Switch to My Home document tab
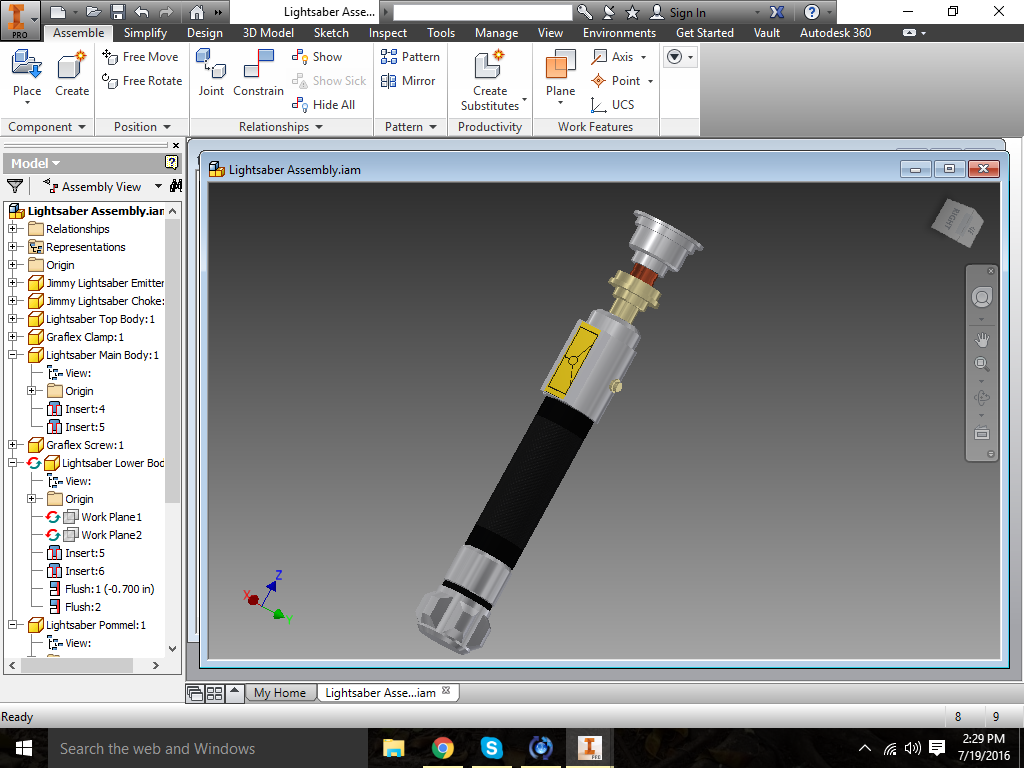 point(280,693)
